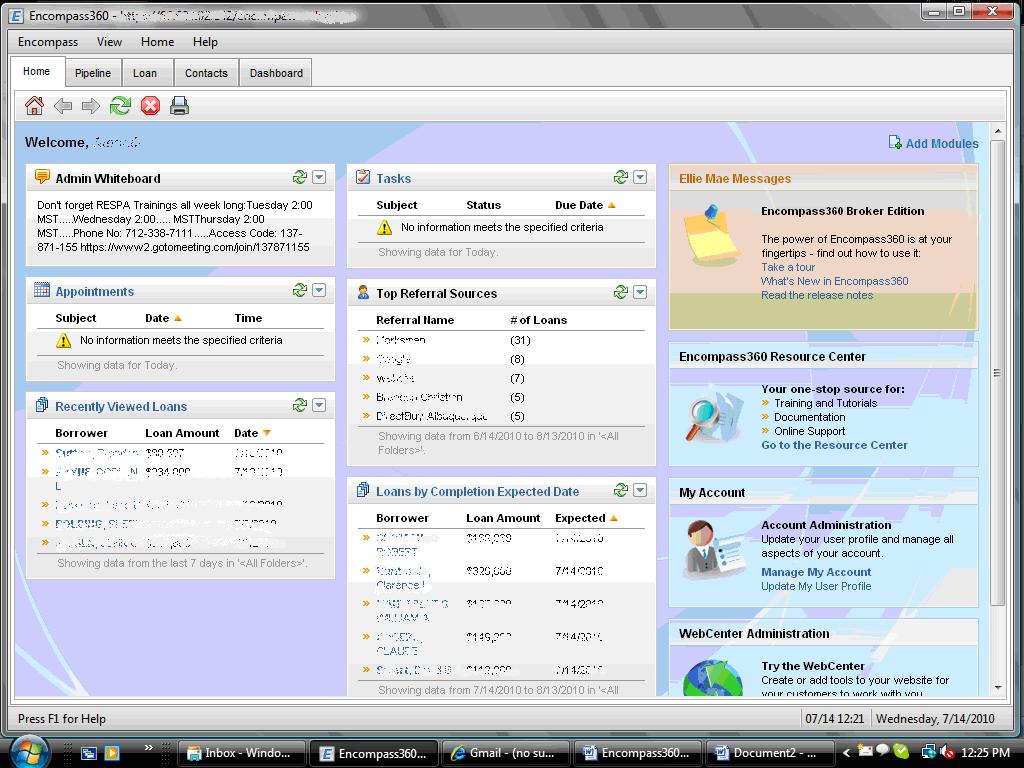Go forward with the right arrow toolbar icon
The height and width of the screenshot is (768, 1024).
(91, 106)
